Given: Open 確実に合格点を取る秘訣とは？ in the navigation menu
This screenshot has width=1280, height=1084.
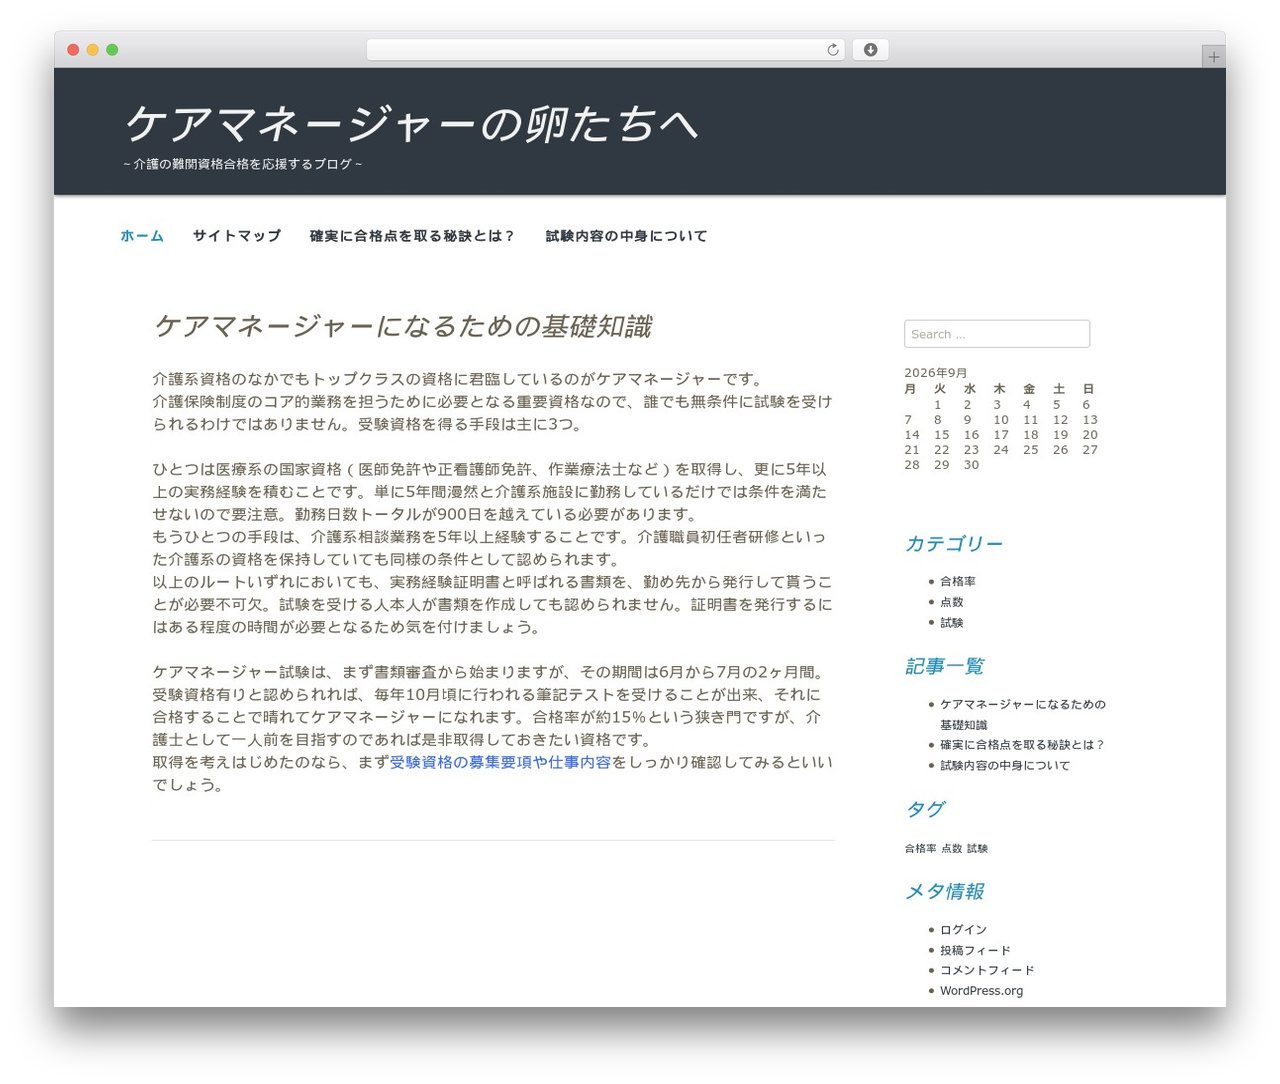Looking at the screenshot, I should [413, 236].
